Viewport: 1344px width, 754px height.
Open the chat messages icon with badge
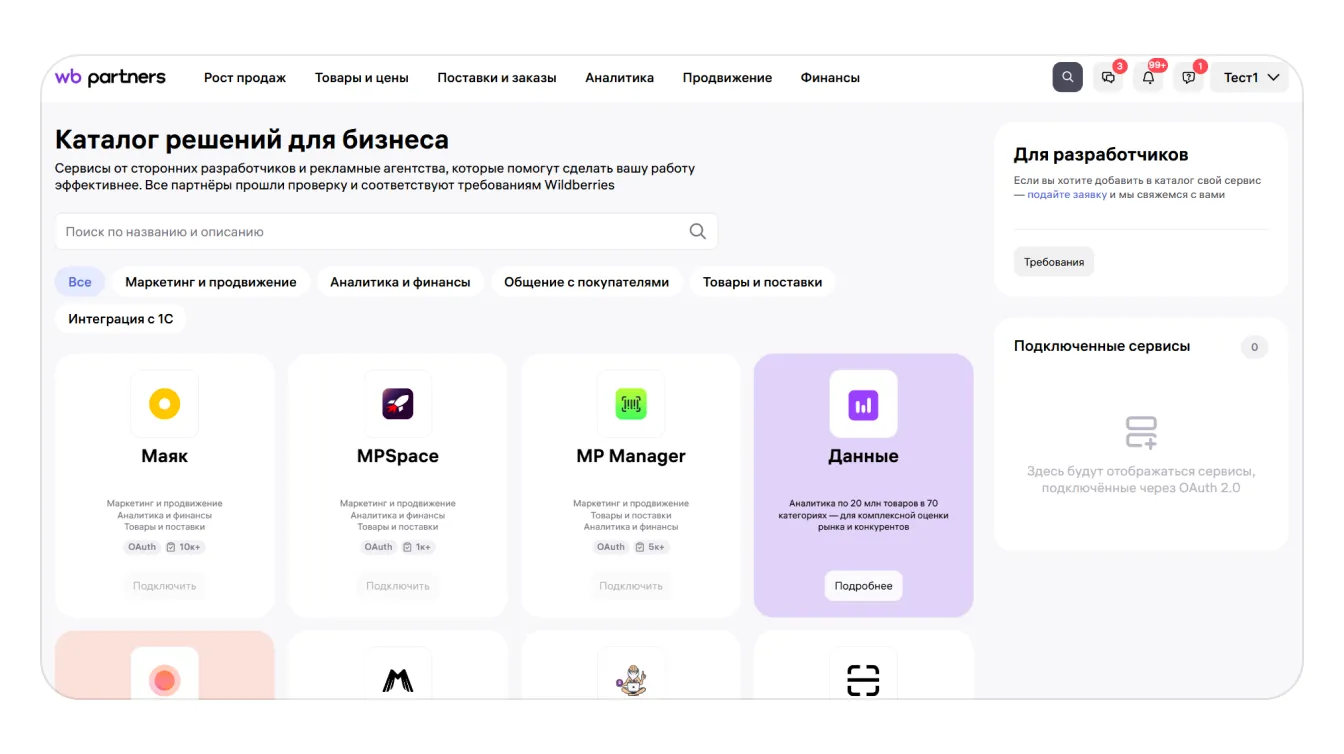click(1108, 77)
